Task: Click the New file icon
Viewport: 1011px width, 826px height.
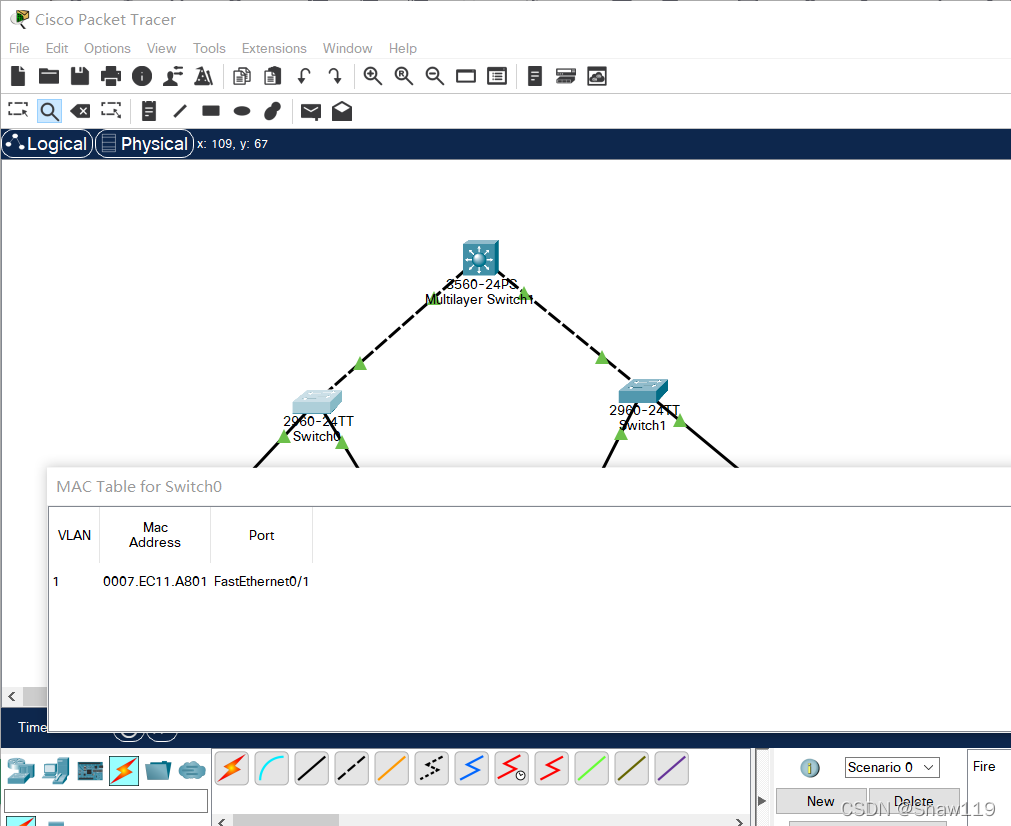Action: 18,76
